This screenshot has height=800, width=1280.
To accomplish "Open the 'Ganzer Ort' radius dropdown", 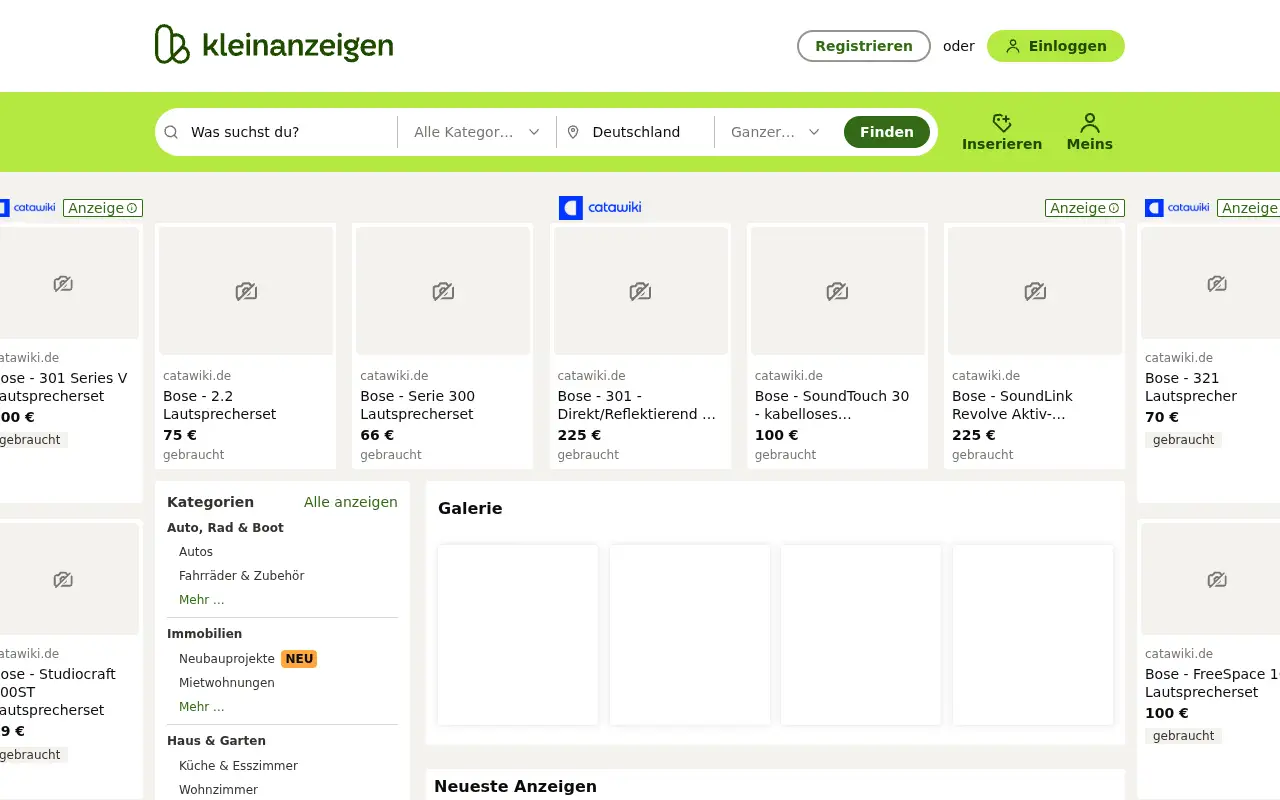I will pyautogui.click(x=775, y=132).
